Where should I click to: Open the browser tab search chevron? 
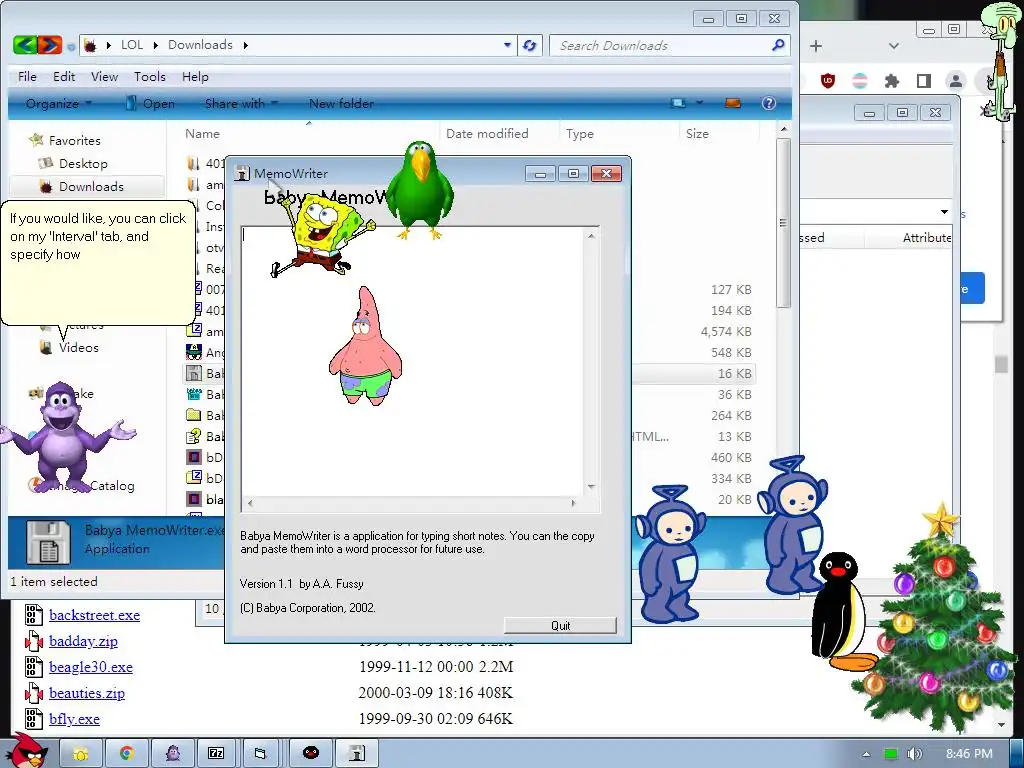tap(894, 46)
